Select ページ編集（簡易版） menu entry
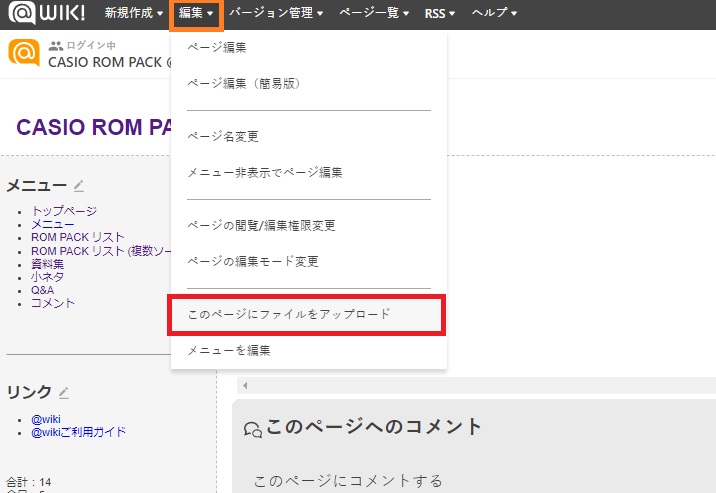716x493 pixels. (309, 84)
